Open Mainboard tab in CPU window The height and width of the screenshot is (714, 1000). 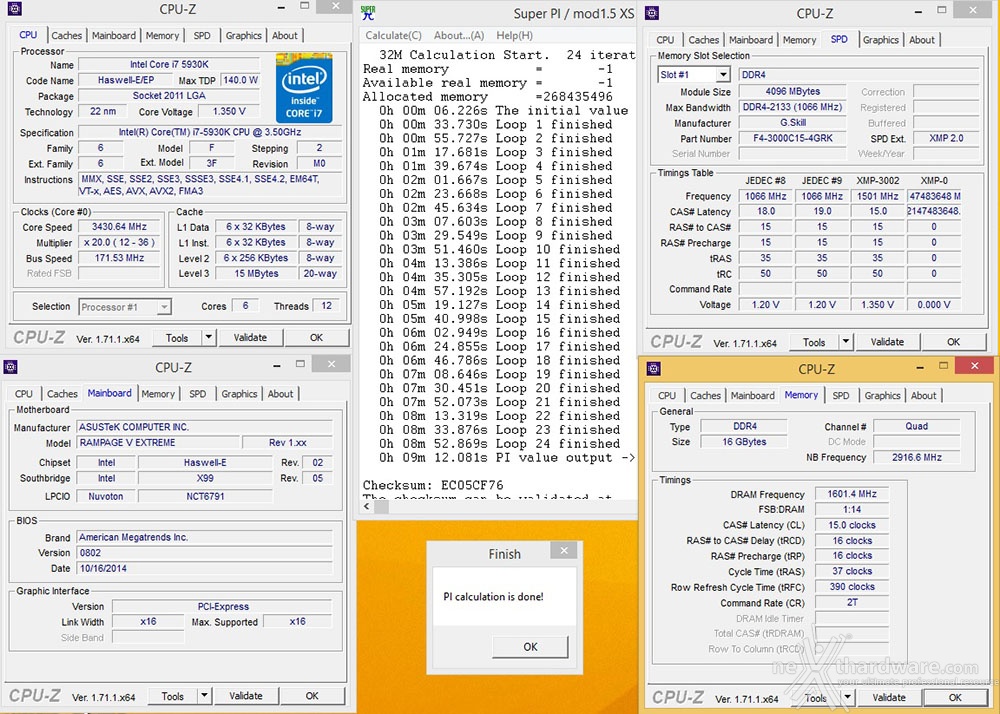(114, 36)
